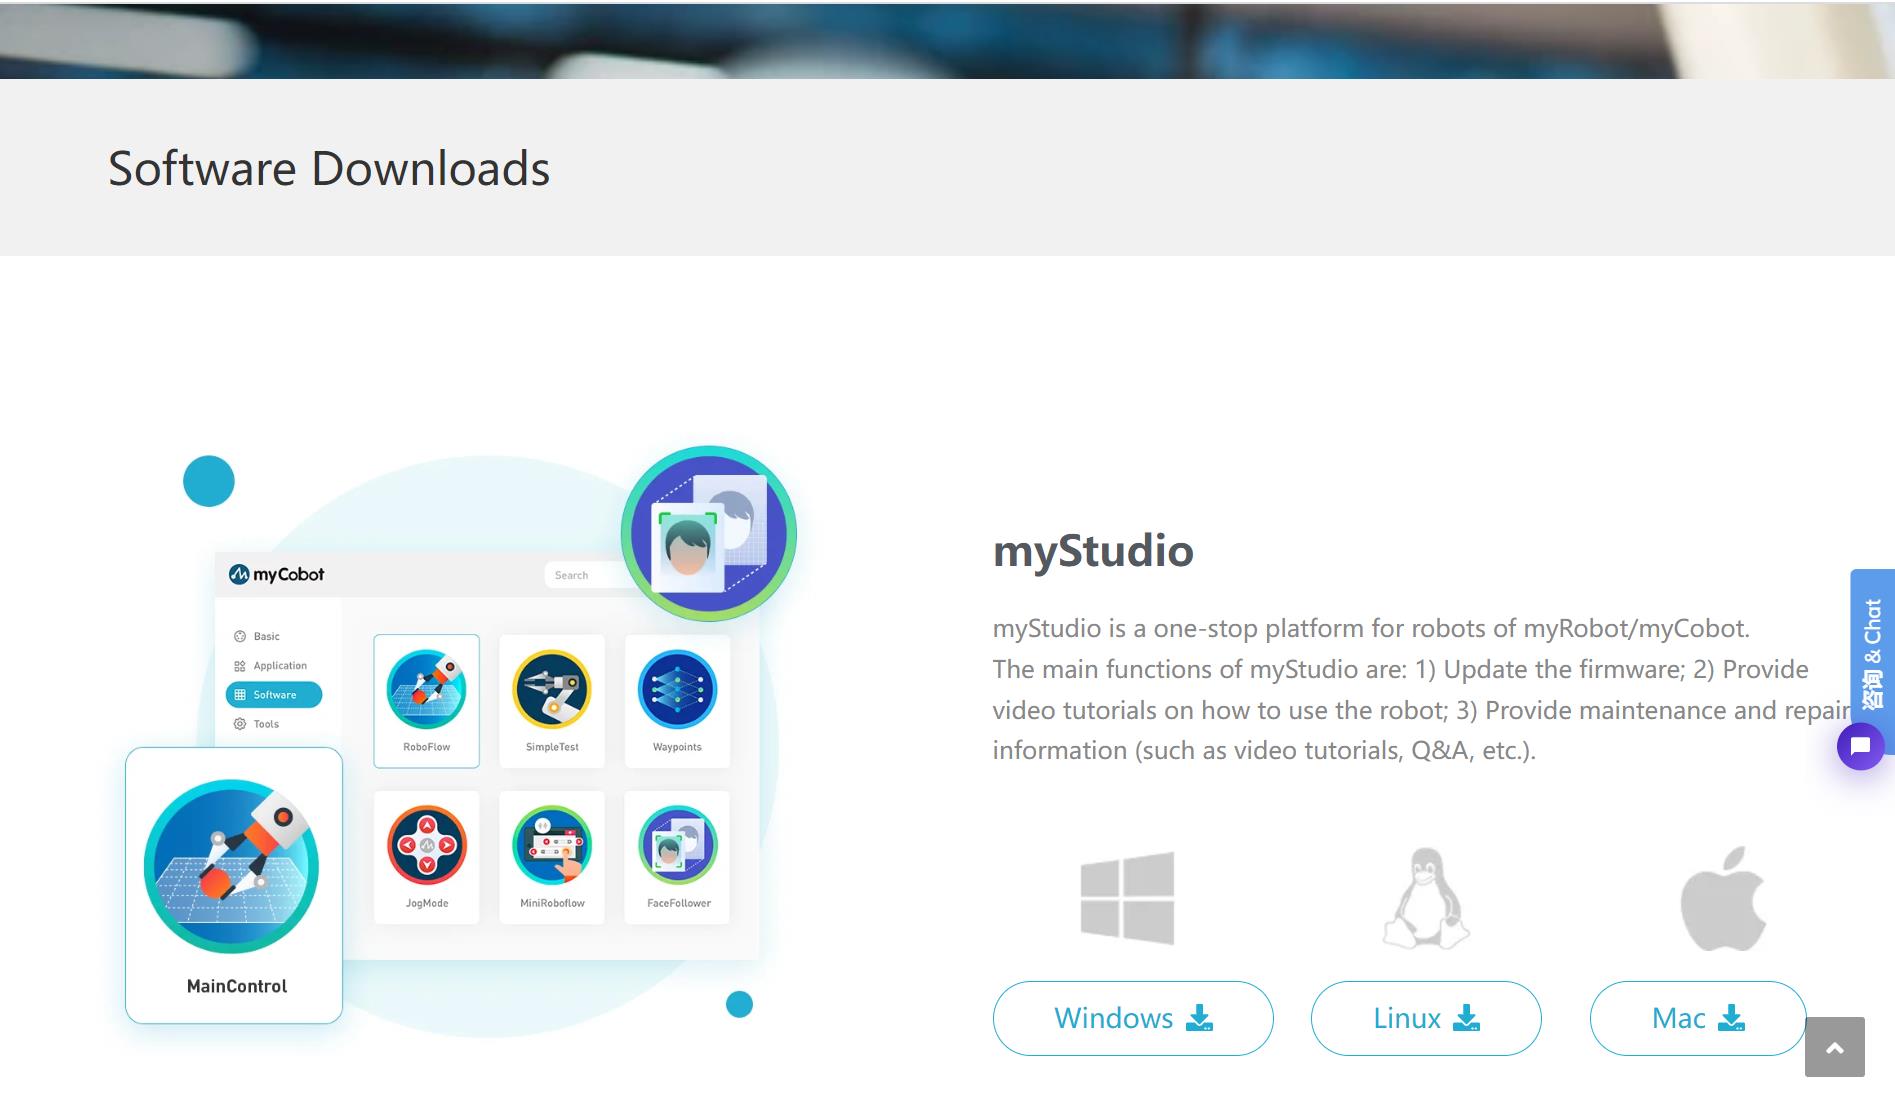Download myStudio for Linux
This screenshot has width=1895, height=1103.
[1425, 1018]
